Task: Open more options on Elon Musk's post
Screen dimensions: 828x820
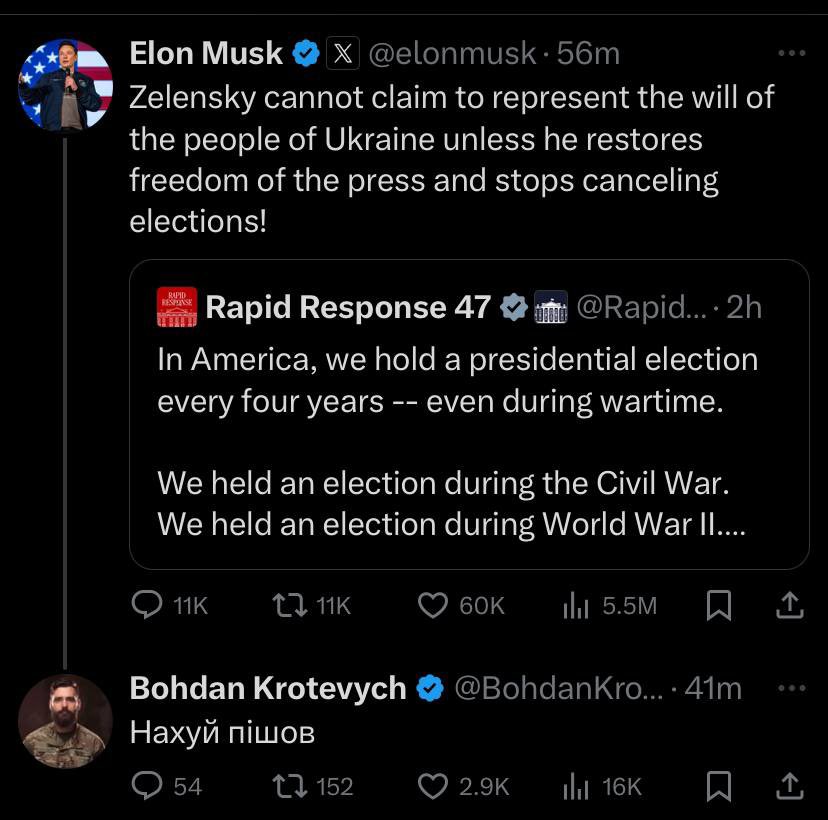Action: pyautogui.click(x=792, y=53)
